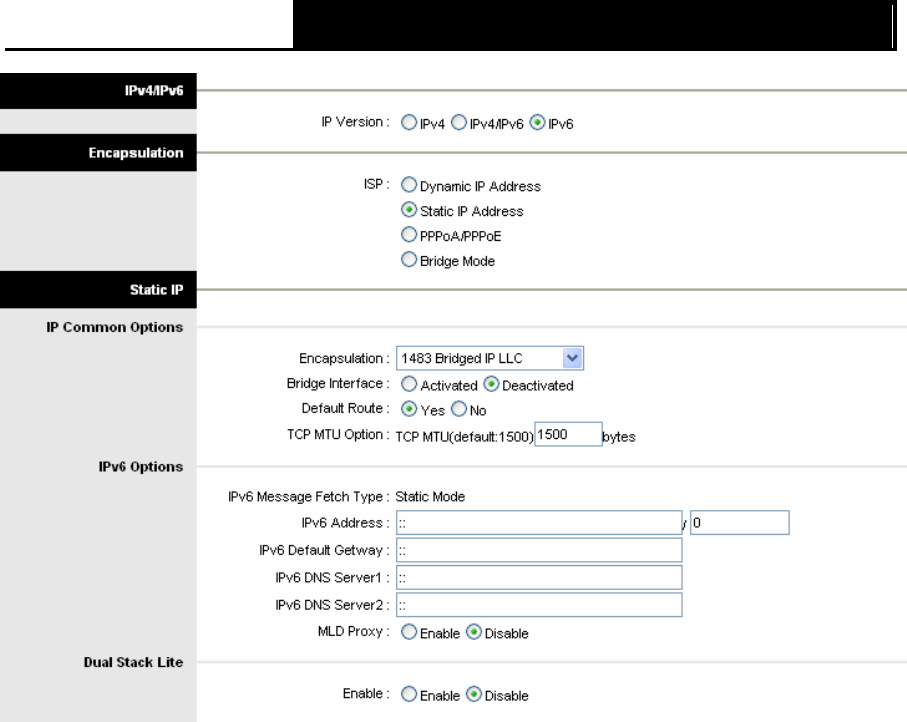Image resolution: width=907 pixels, height=722 pixels.
Task: Select IPv6 IP Version radio button
Action: [x=537, y=123]
